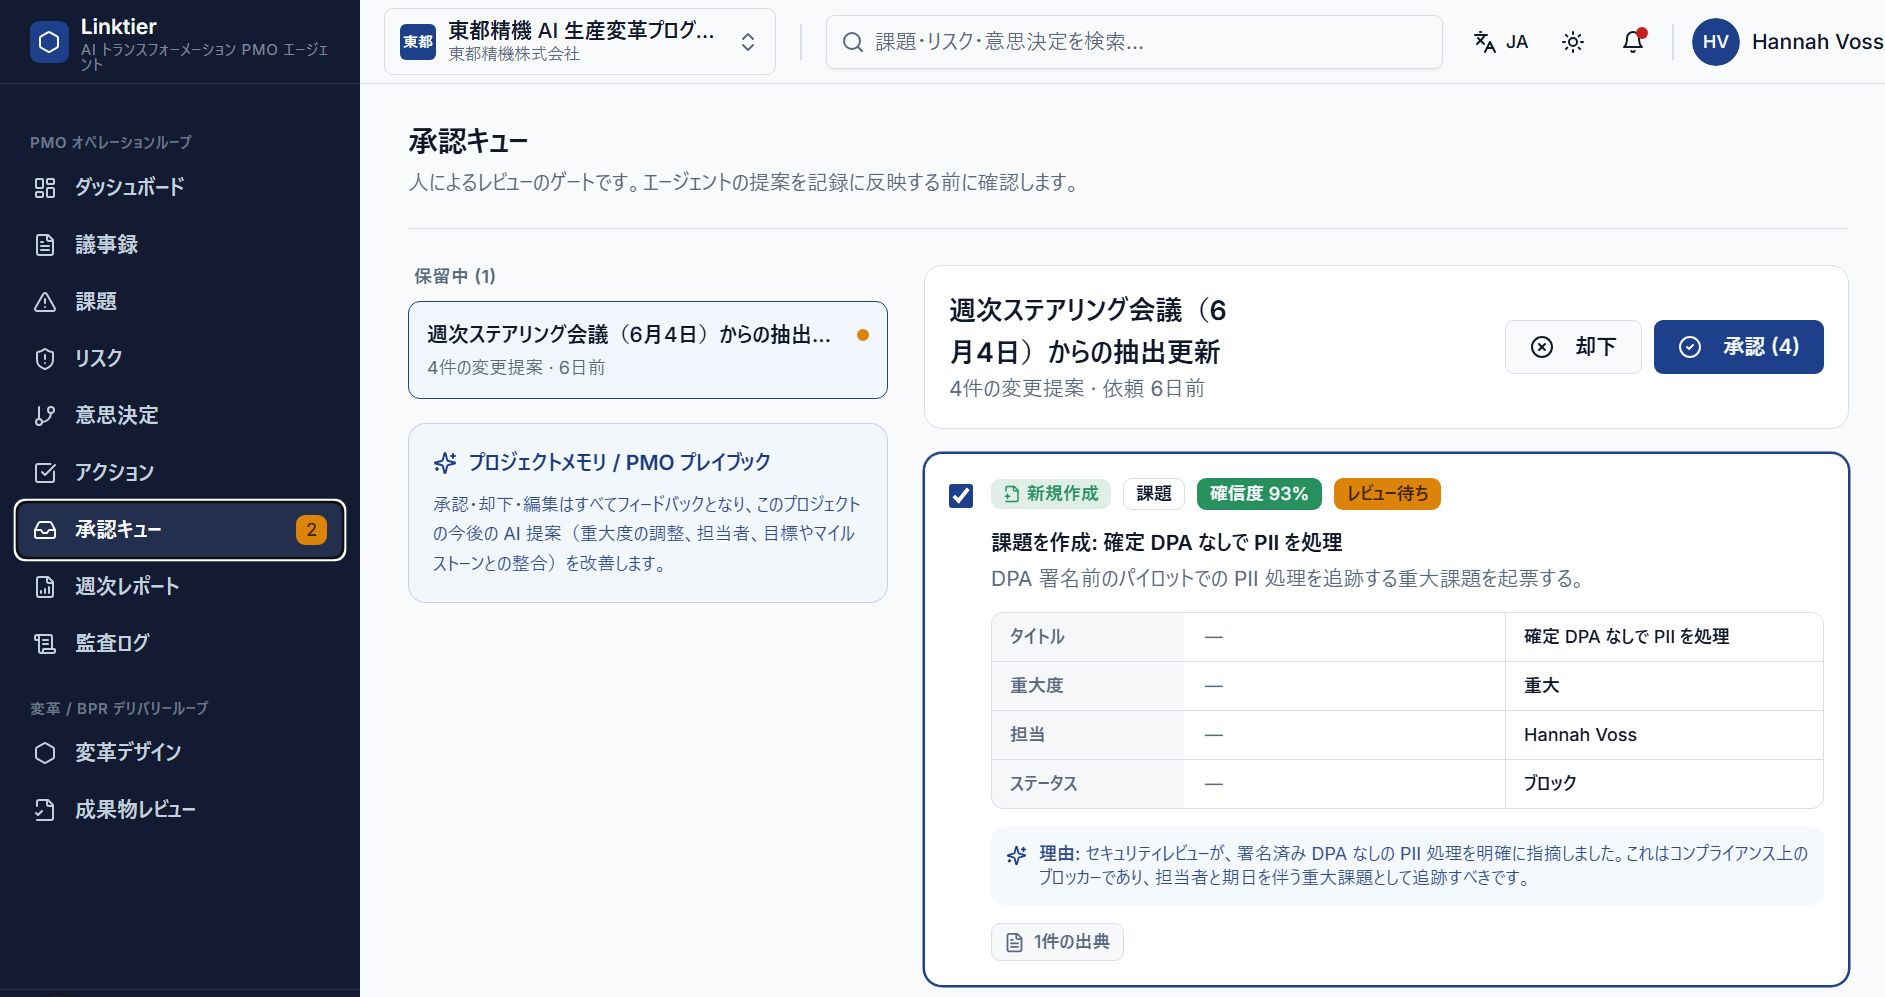Click the 理由 sparkle icon
The height and width of the screenshot is (997, 1885).
1017,855
